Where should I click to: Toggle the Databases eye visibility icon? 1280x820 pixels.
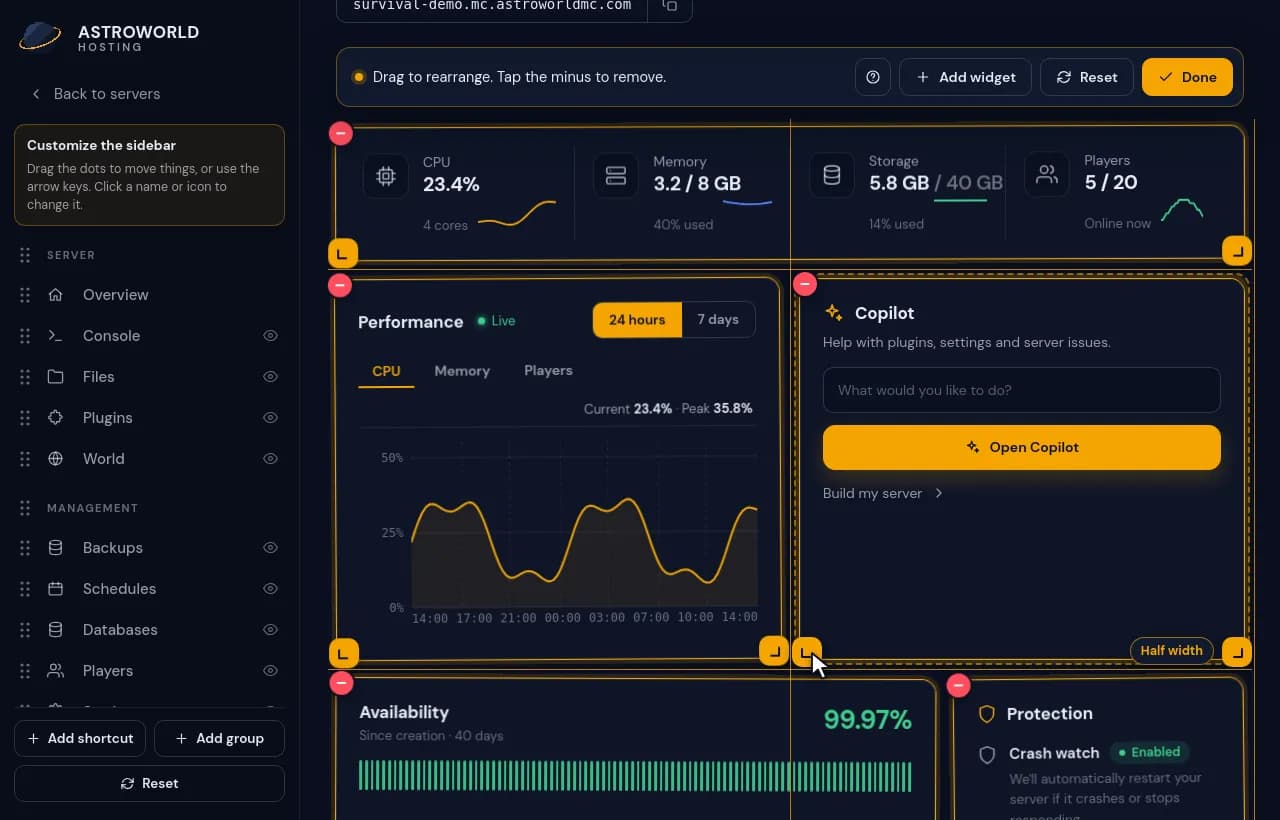point(270,630)
